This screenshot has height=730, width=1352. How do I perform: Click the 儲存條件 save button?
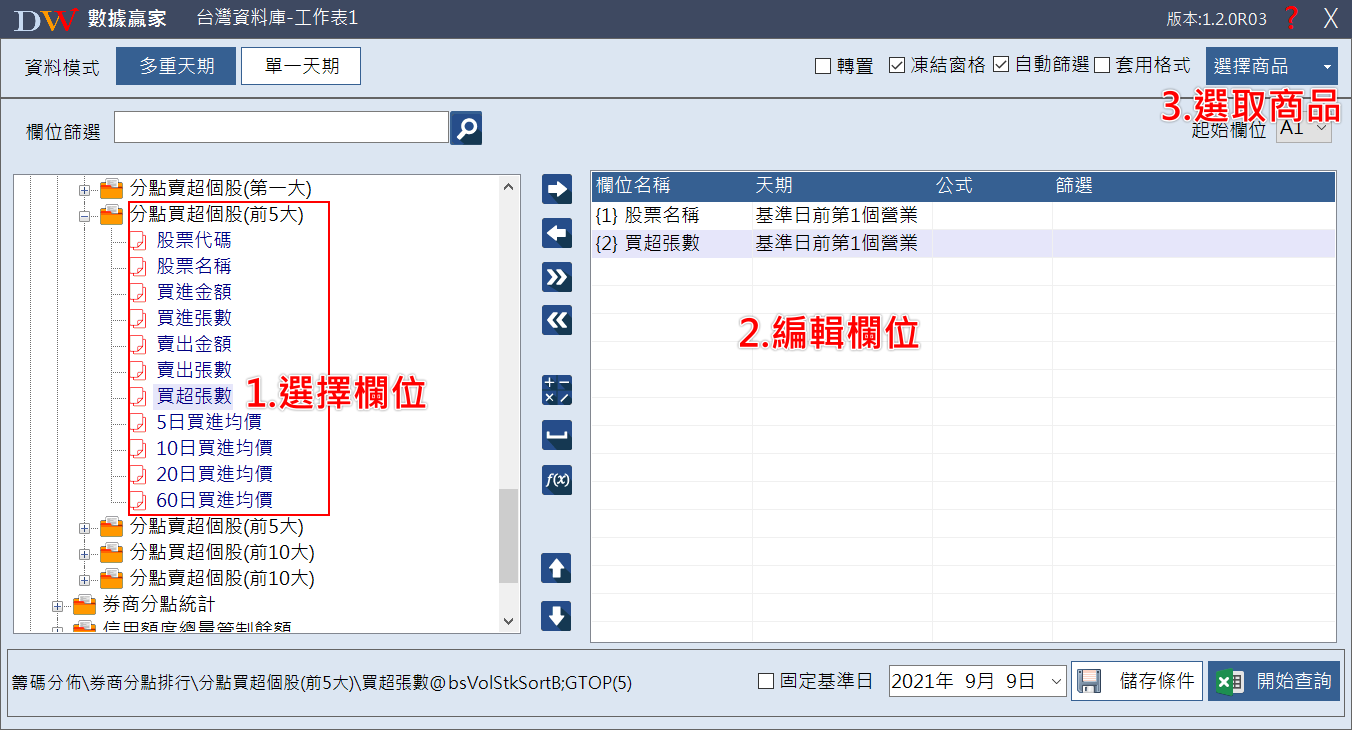[x=1137, y=681]
